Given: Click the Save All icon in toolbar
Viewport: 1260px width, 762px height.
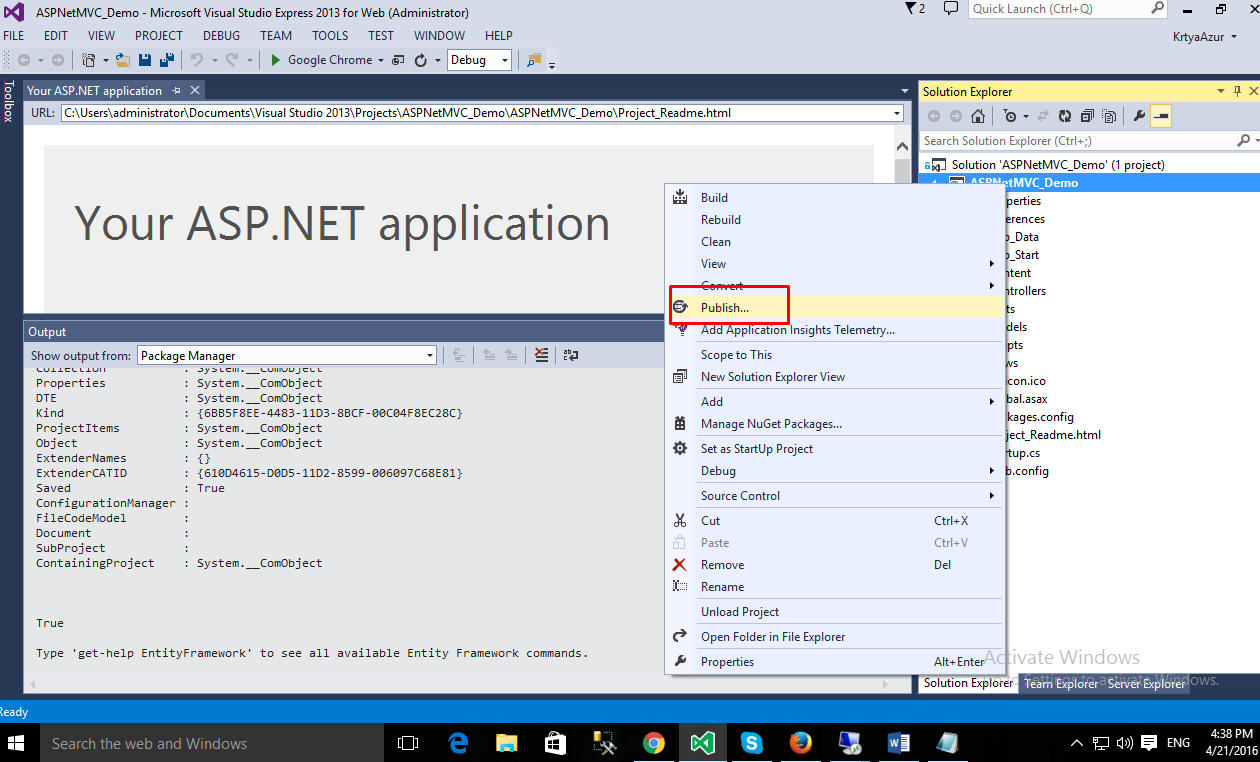Looking at the screenshot, I should pos(167,60).
